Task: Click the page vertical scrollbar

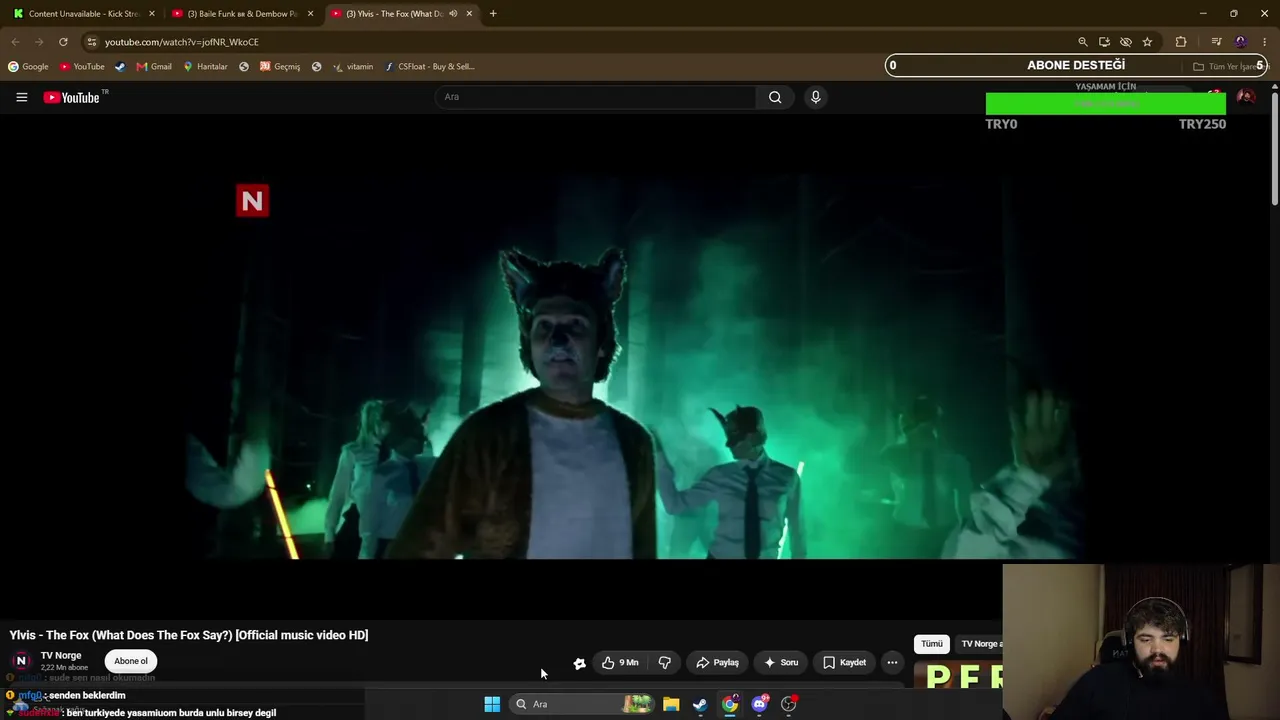Action: tap(1274, 150)
